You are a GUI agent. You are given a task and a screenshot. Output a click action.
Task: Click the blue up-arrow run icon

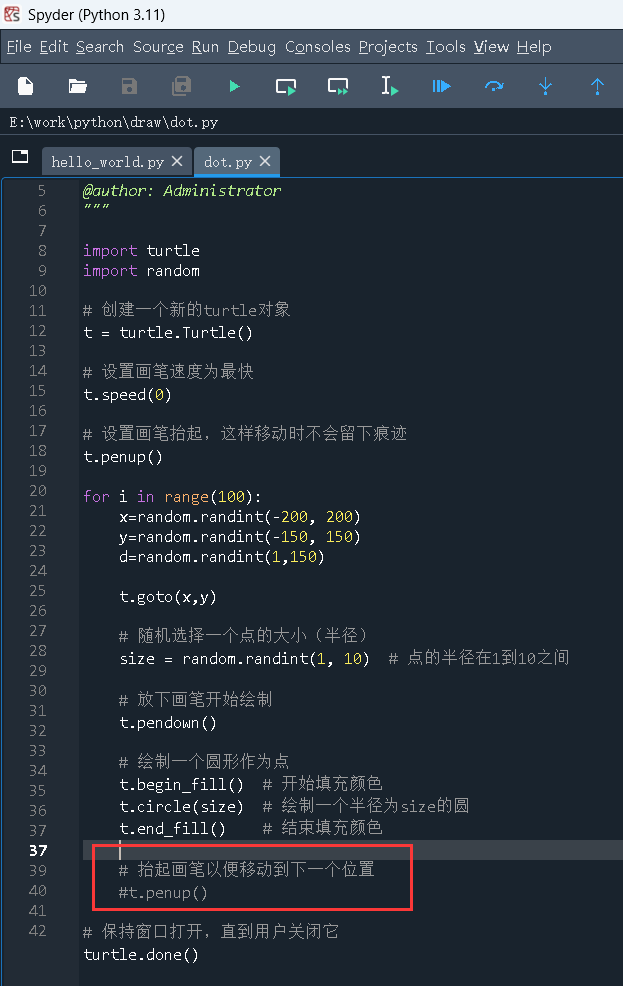point(597,86)
